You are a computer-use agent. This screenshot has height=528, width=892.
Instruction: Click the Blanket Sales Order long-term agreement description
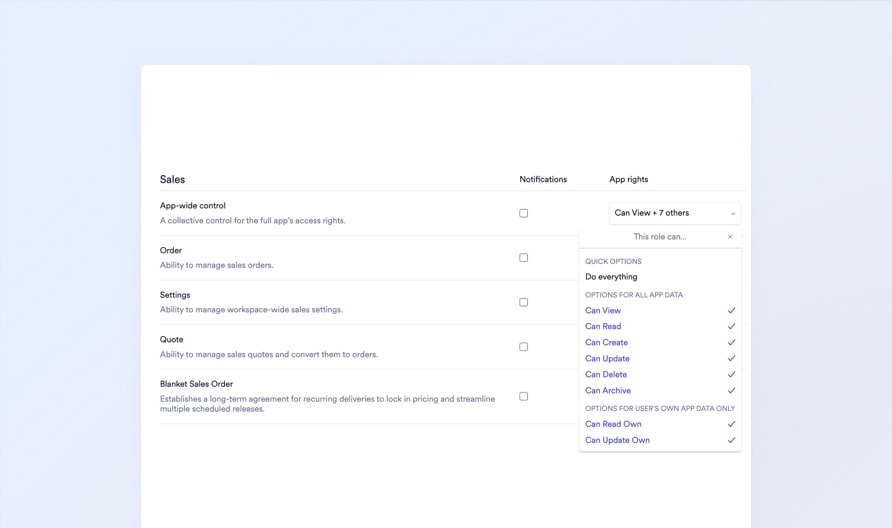pos(327,404)
